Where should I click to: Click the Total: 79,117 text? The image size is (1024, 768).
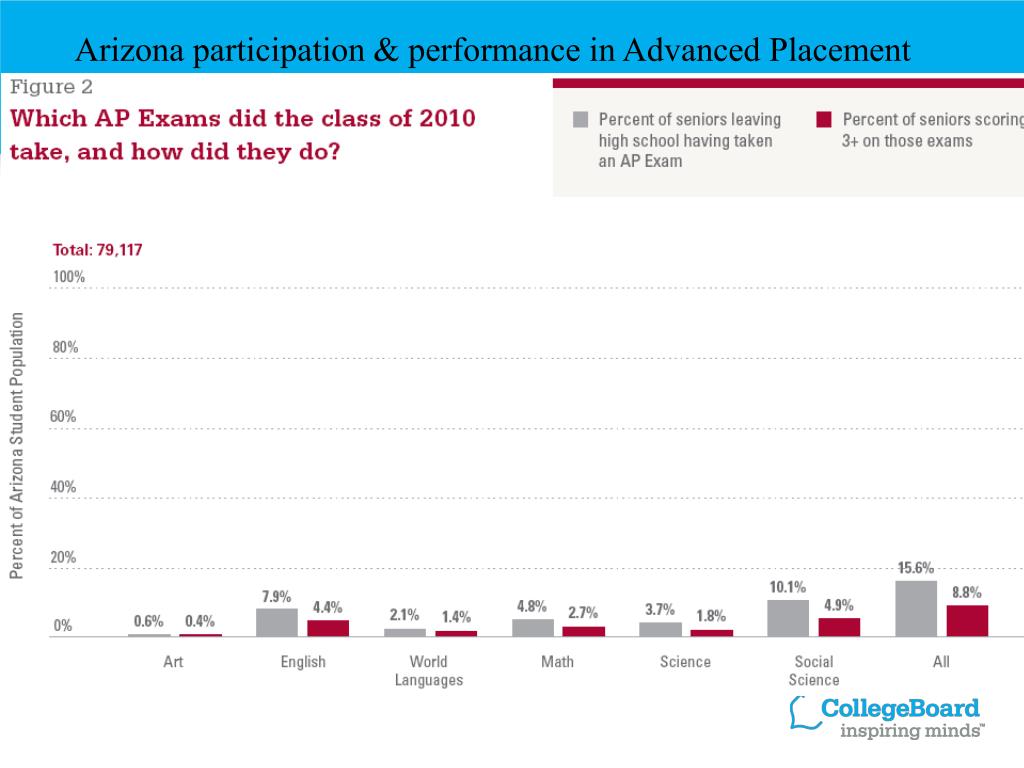coord(97,250)
